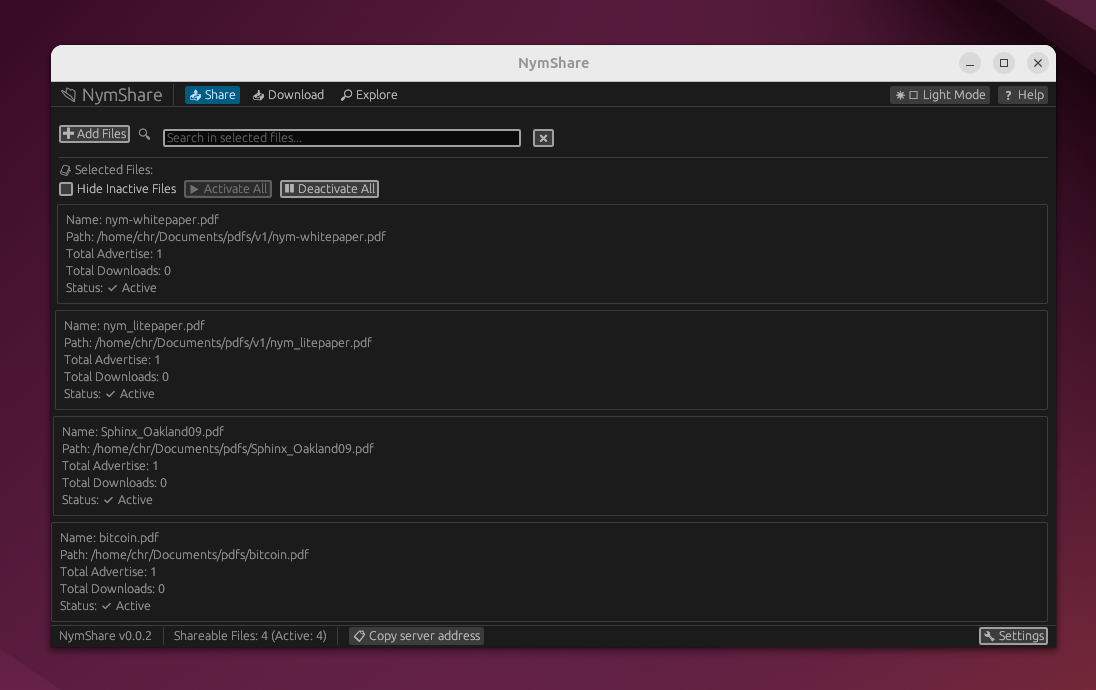
Task: Focus the Search in selected files field
Action: (342, 138)
